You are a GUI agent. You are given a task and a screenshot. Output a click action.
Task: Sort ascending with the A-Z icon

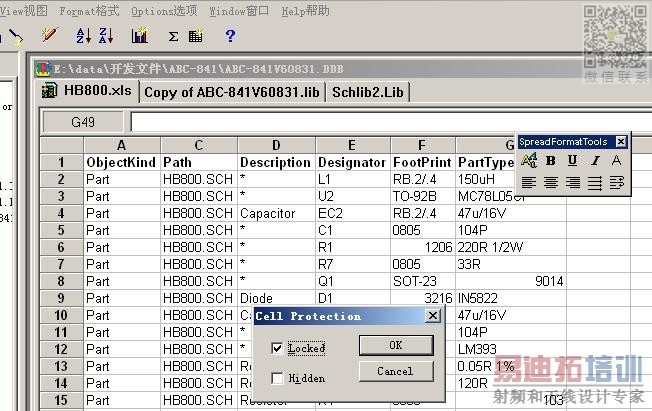coord(83,36)
